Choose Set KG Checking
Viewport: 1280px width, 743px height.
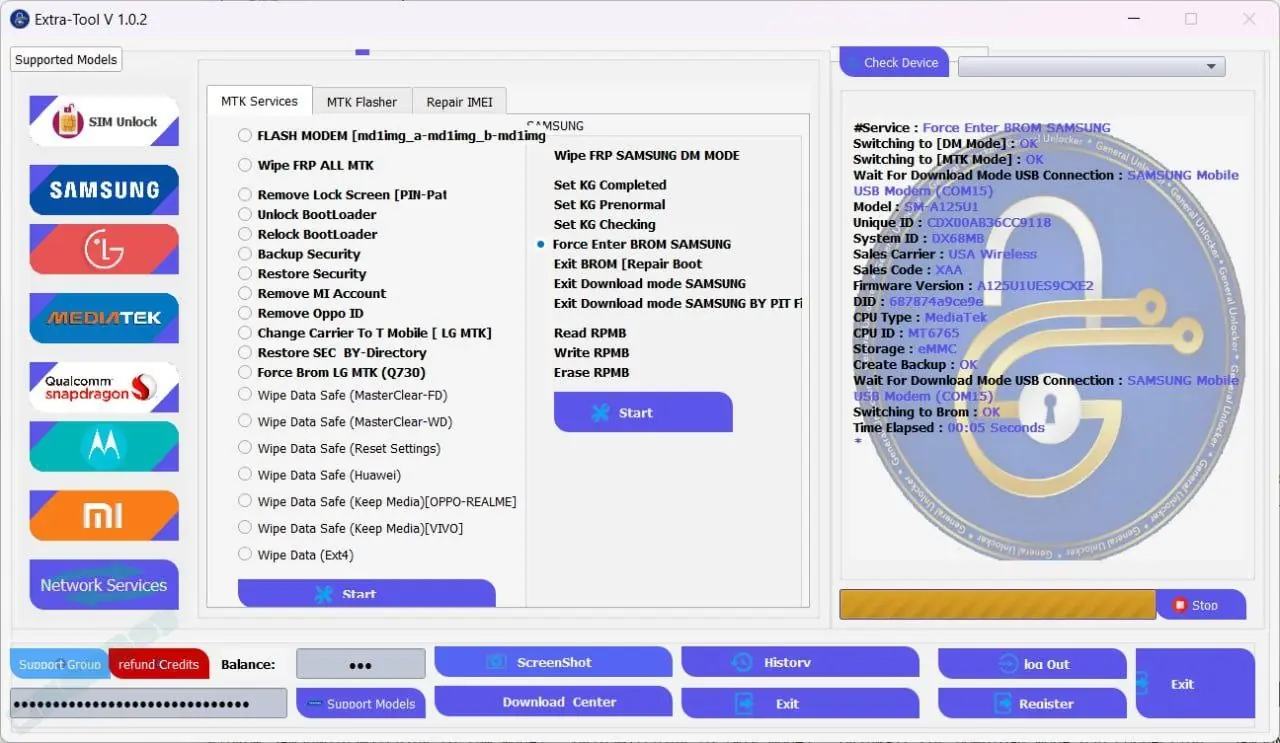click(x=605, y=224)
